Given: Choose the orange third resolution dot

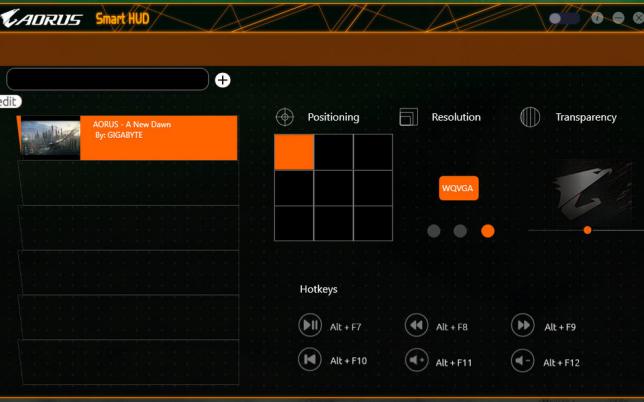Looking at the screenshot, I should 488,231.
